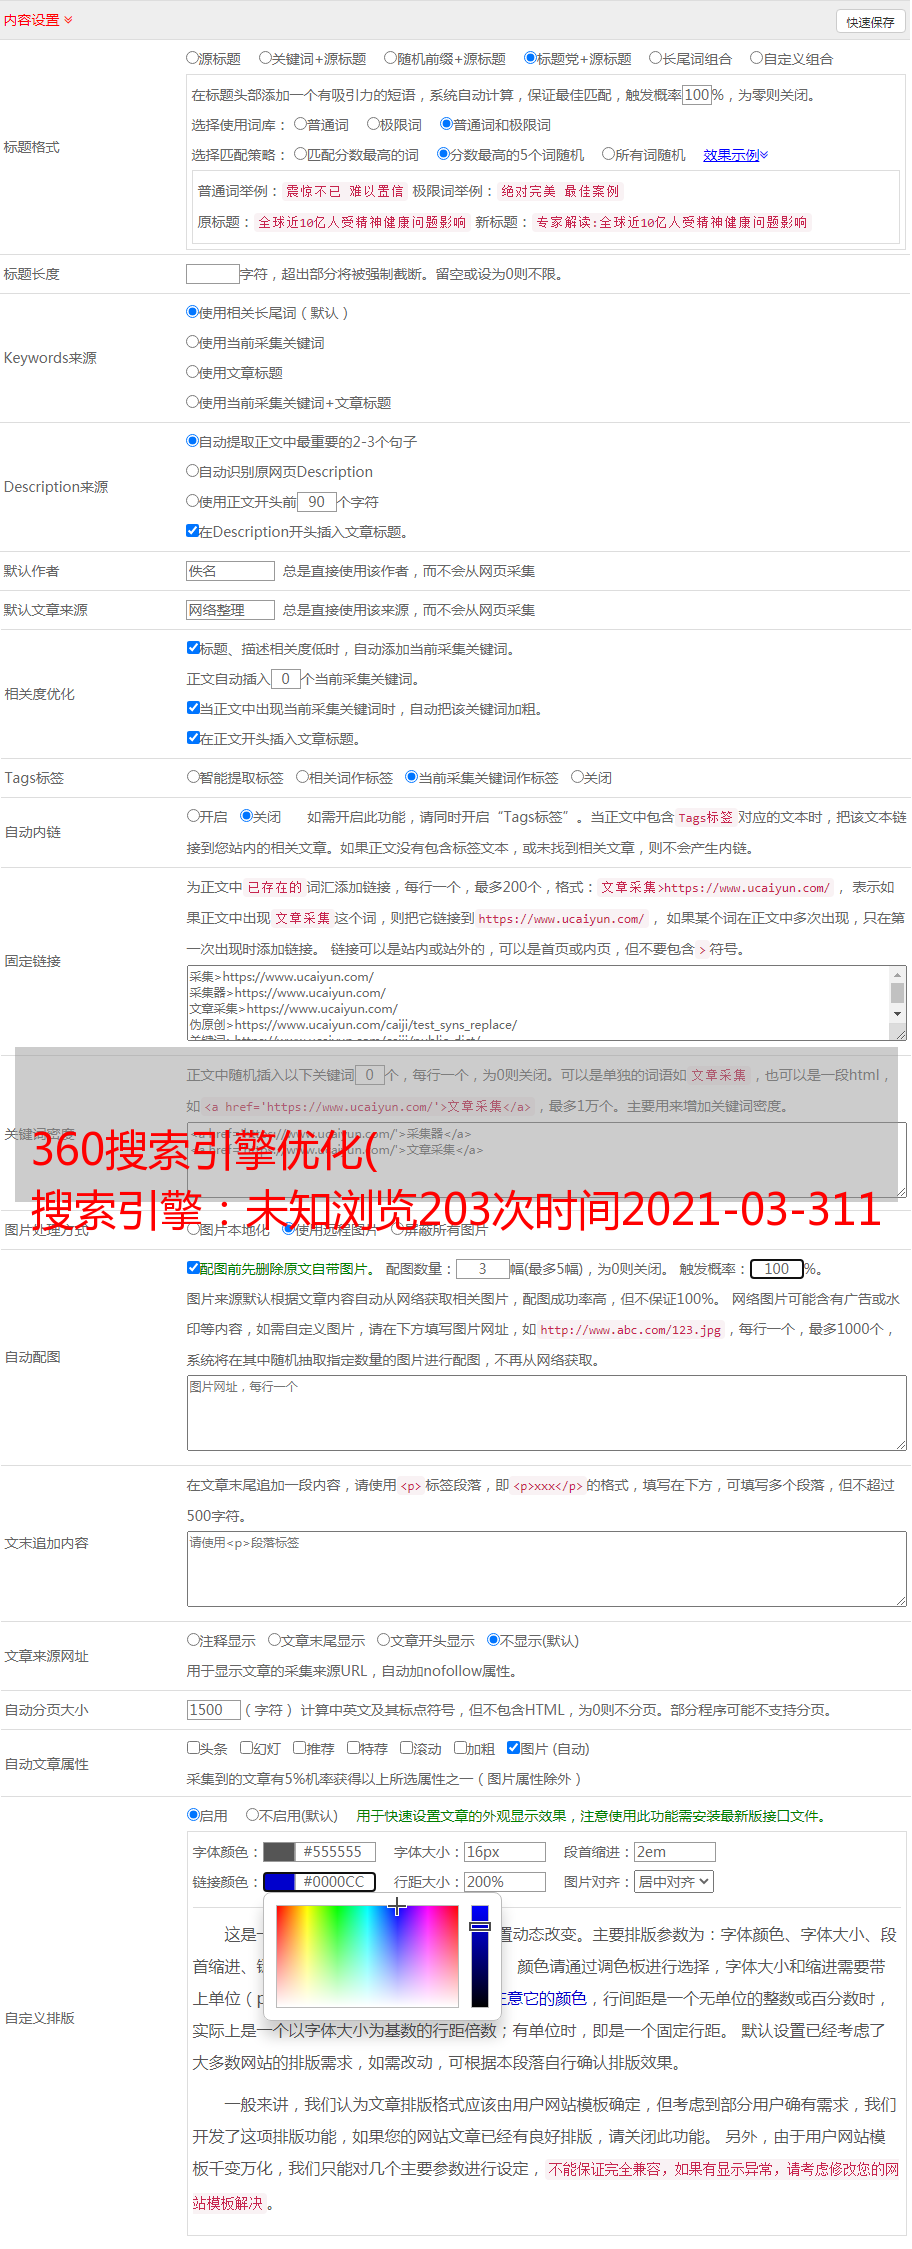Check the 头条 article attribute

pyautogui.click(x=193, y=1748)
